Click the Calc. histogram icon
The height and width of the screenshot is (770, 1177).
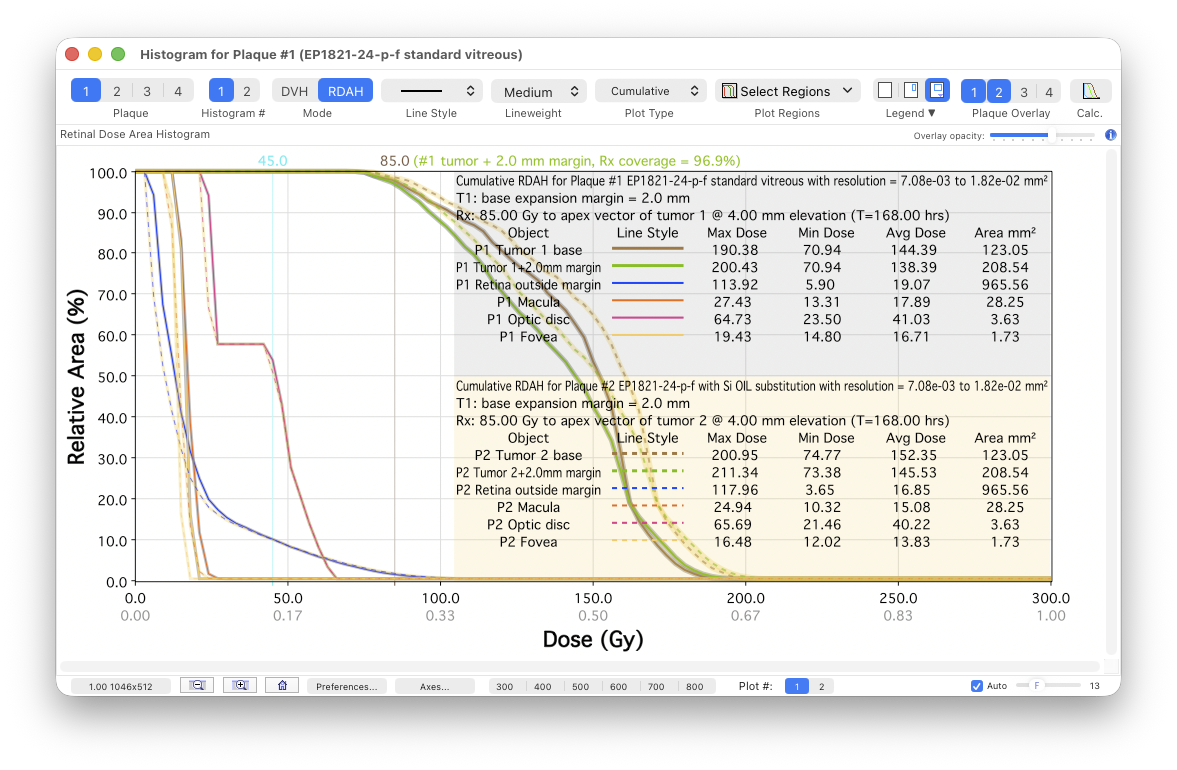1090,91
